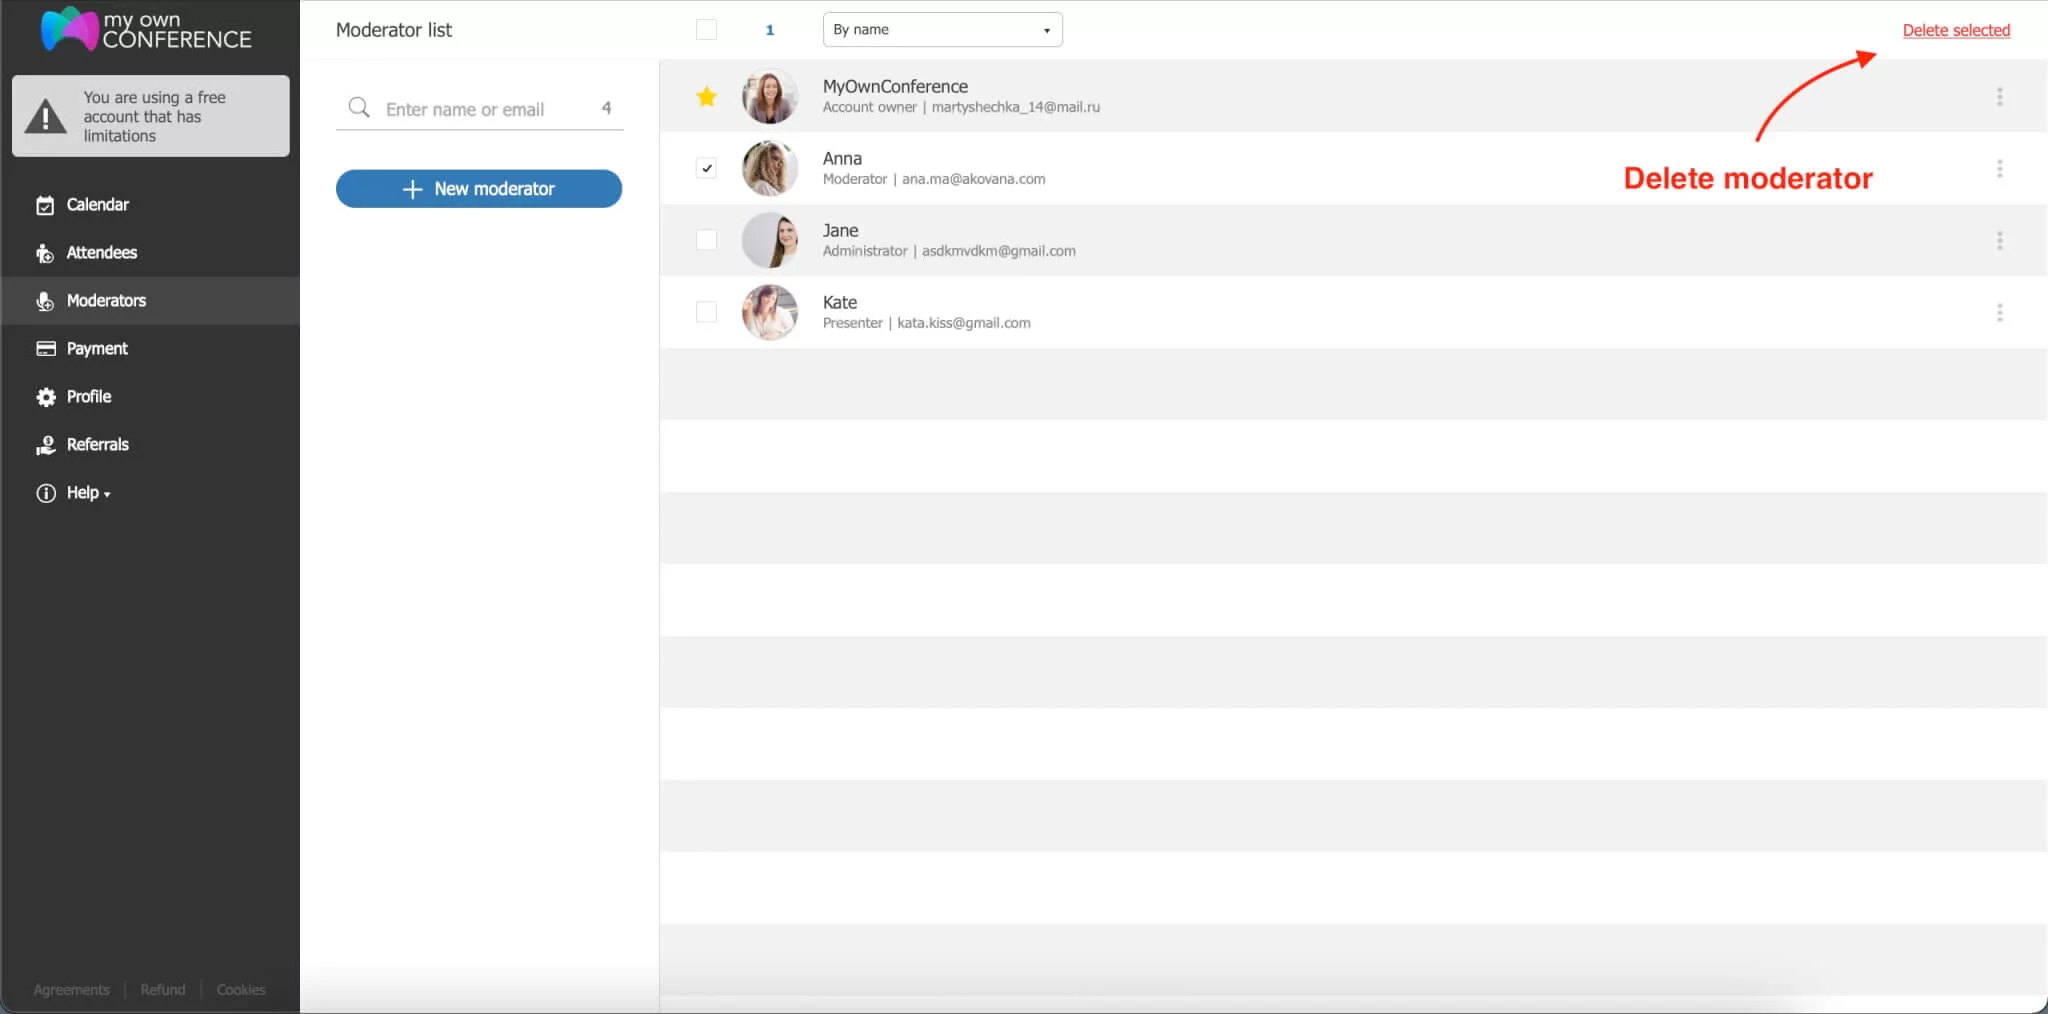Open the kebab menu beside Kate
The width and height of the screenshot is (2048, 1014).
point(2000,312)
